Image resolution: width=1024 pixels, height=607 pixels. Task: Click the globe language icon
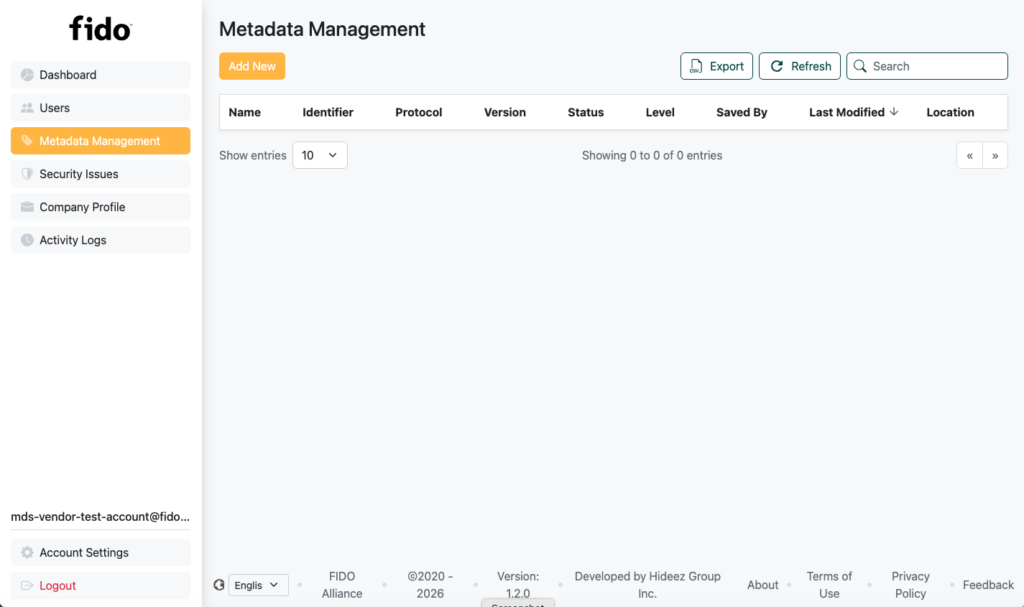tap(219, 585)
